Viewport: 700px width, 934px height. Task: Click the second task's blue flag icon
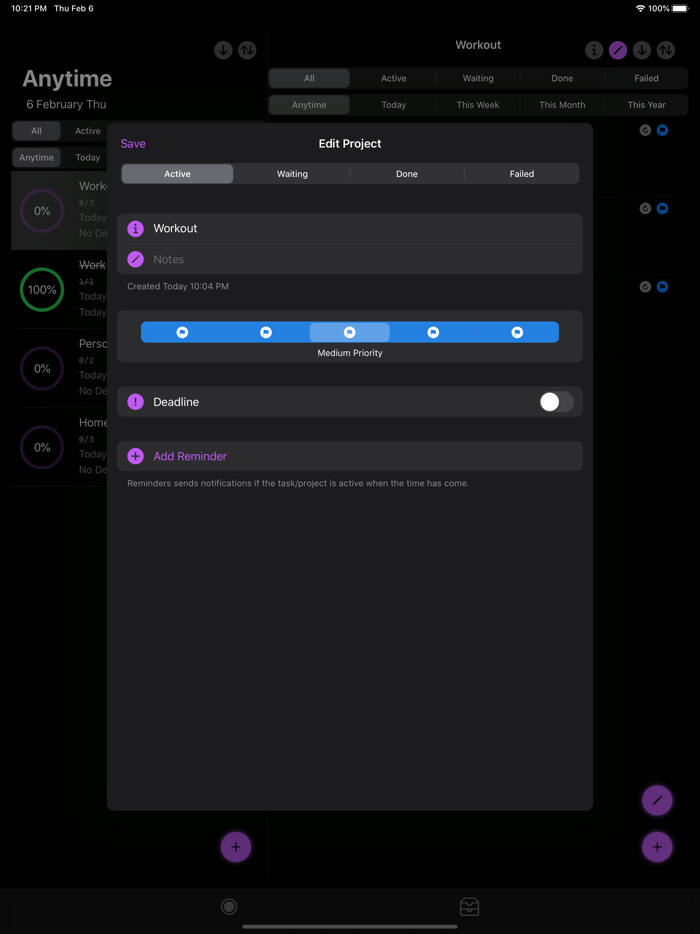pos(662,208)
